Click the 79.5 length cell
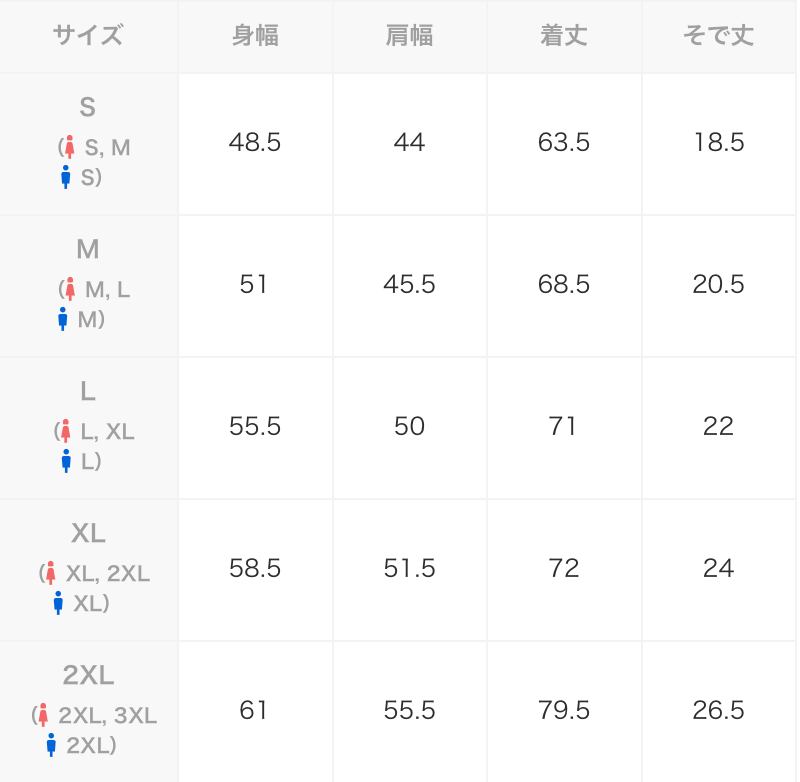Screen dimensions: 800x782 [x=564, y=711]
